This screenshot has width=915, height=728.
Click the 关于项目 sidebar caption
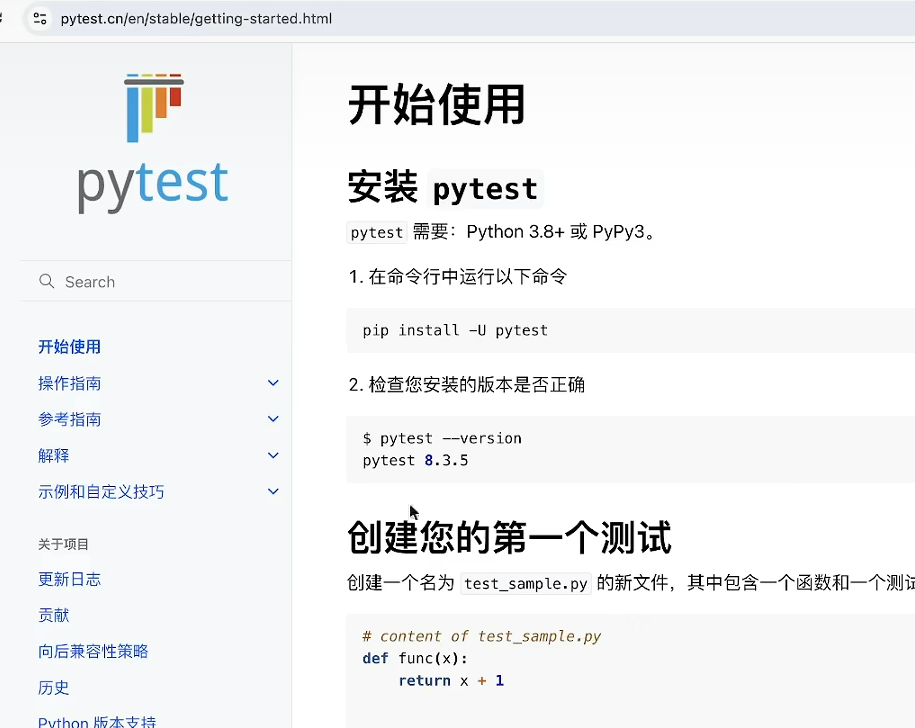coord(63,544)
